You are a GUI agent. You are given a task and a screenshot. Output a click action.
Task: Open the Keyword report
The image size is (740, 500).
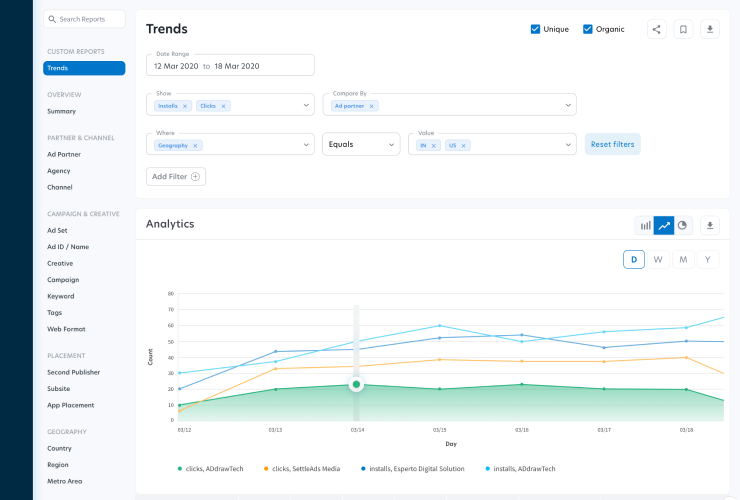pos(61,297)
